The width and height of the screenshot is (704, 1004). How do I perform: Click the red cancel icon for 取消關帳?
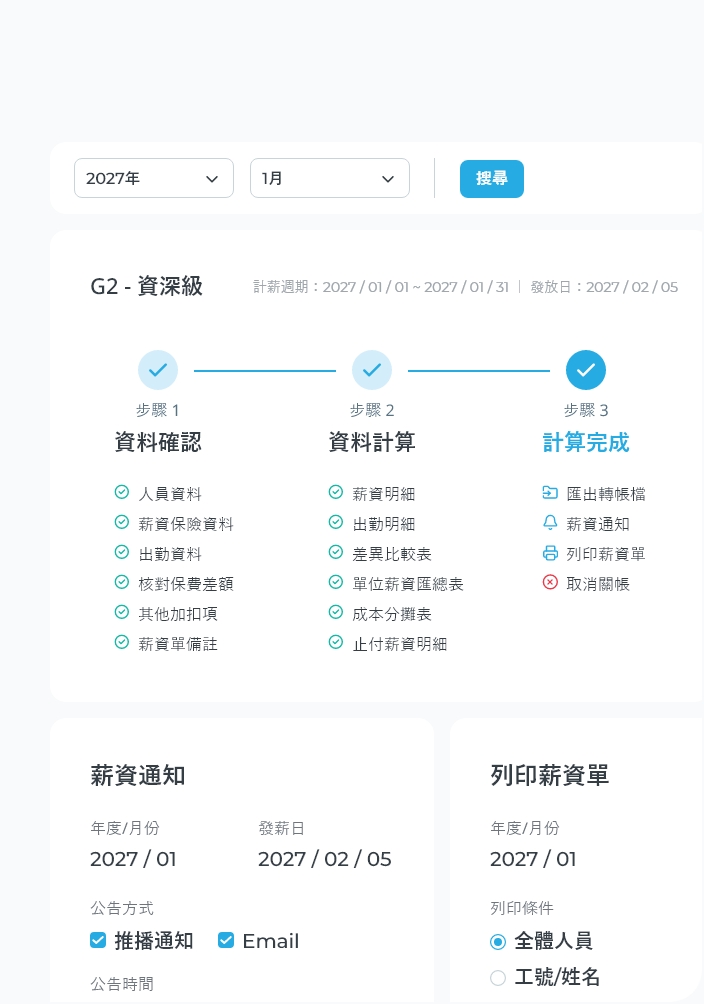click(x=550, y=582)
